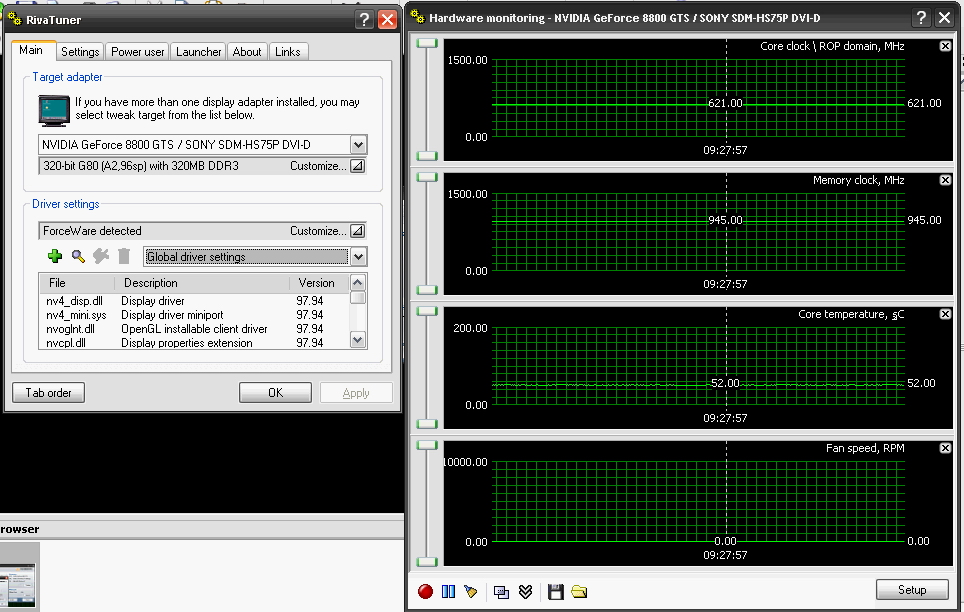Click the Tab order button
Screen dimensions: 964x612
pyautogui.click(x=49, y=392)
